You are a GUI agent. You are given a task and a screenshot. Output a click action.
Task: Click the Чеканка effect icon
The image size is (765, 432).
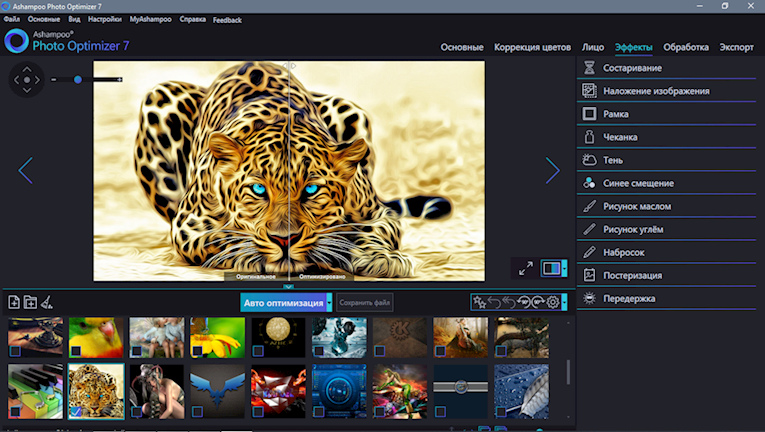[x=589, y=137]
